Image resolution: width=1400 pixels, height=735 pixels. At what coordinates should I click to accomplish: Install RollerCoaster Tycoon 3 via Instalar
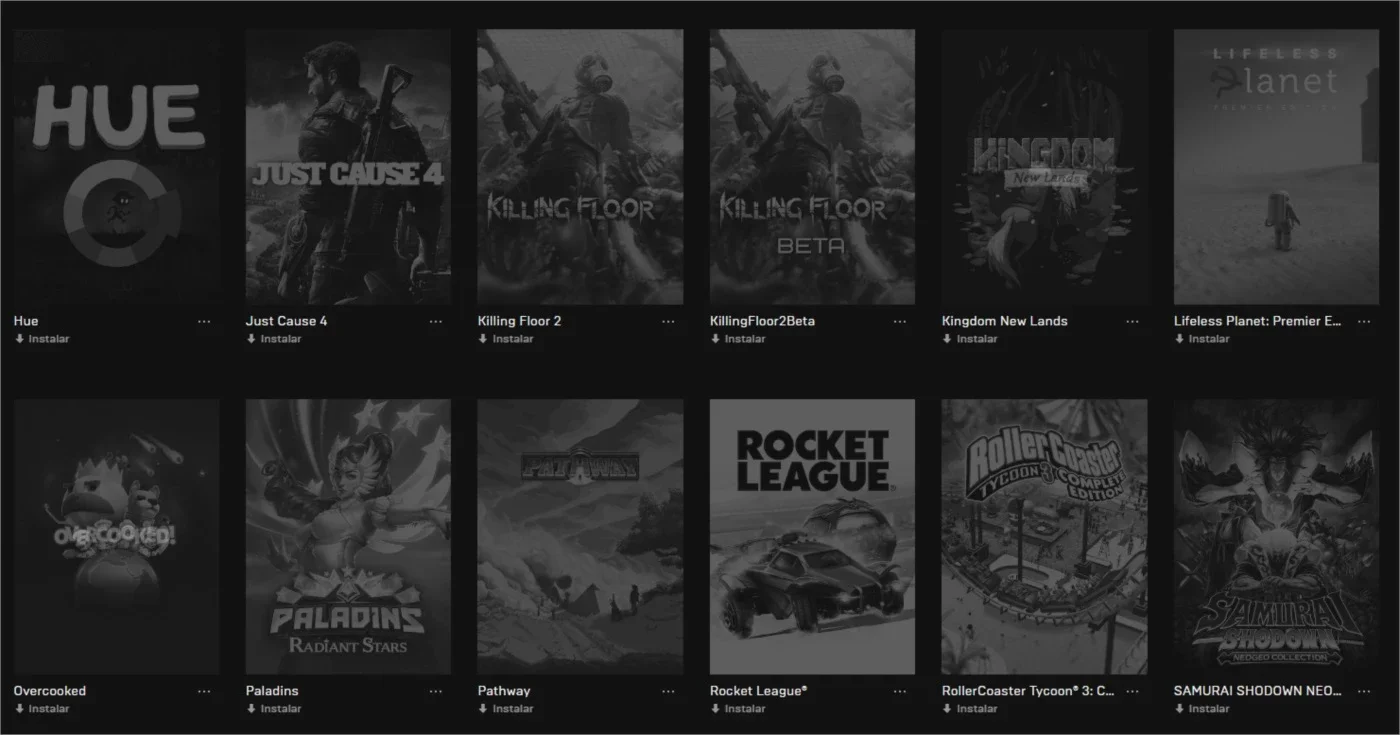(970, 709)
